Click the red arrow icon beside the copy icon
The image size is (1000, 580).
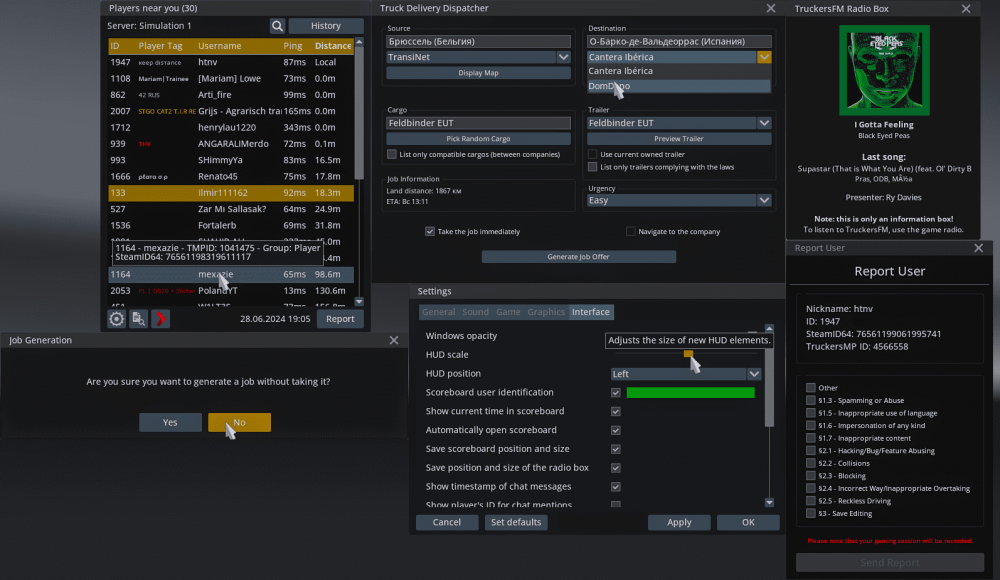(x=160, y=318)
